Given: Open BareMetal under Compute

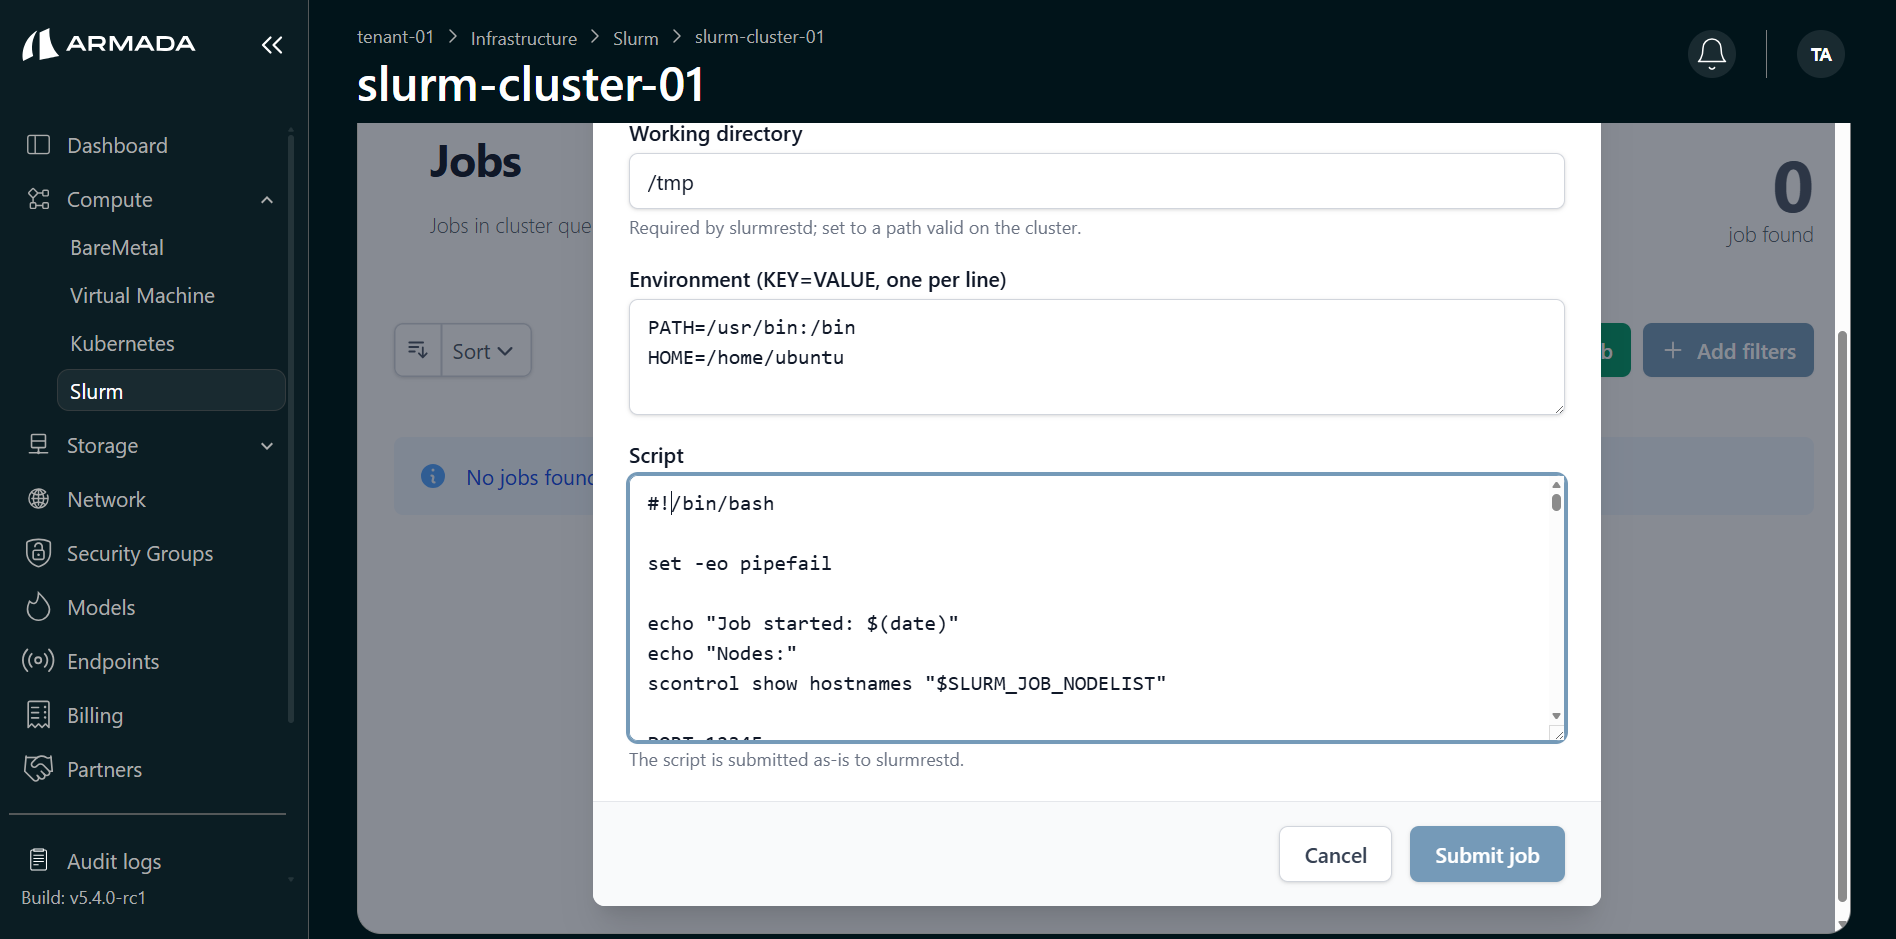Looking at the screenshot, I should click(x=117, y=248).
